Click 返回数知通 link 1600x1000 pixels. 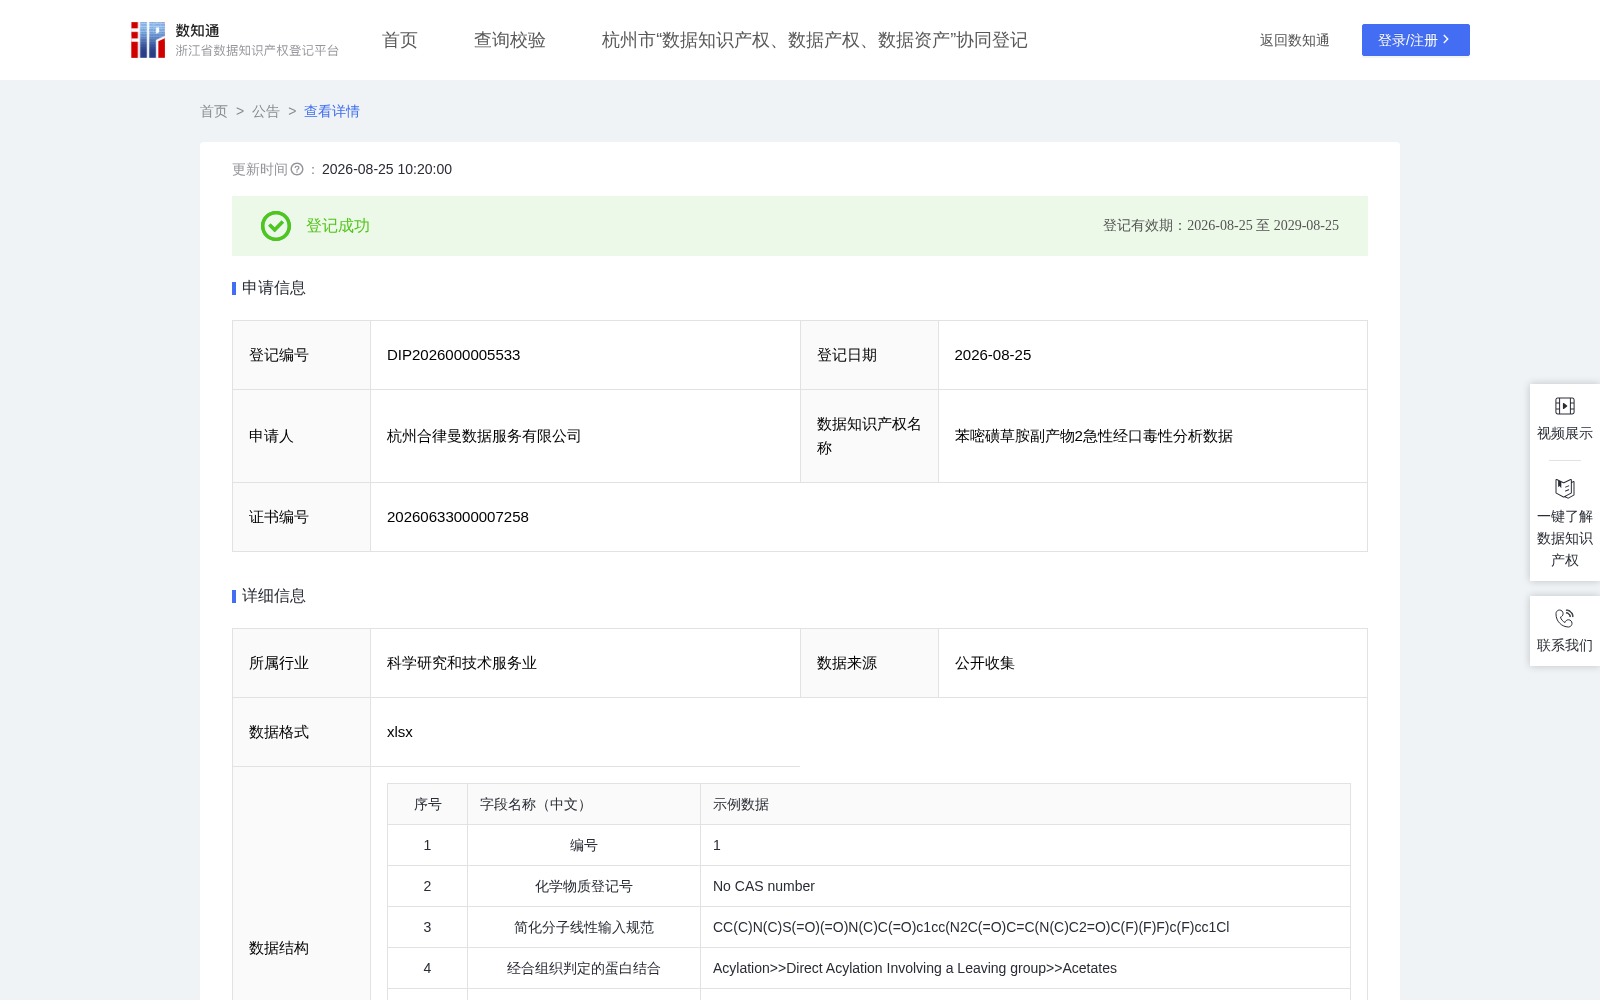tap(1295, 40)
